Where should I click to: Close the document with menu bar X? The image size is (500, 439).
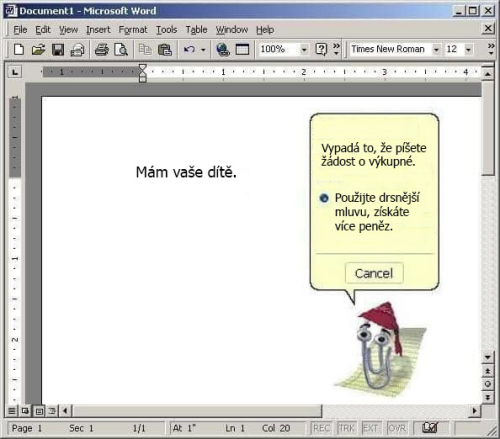coord(488,28)
